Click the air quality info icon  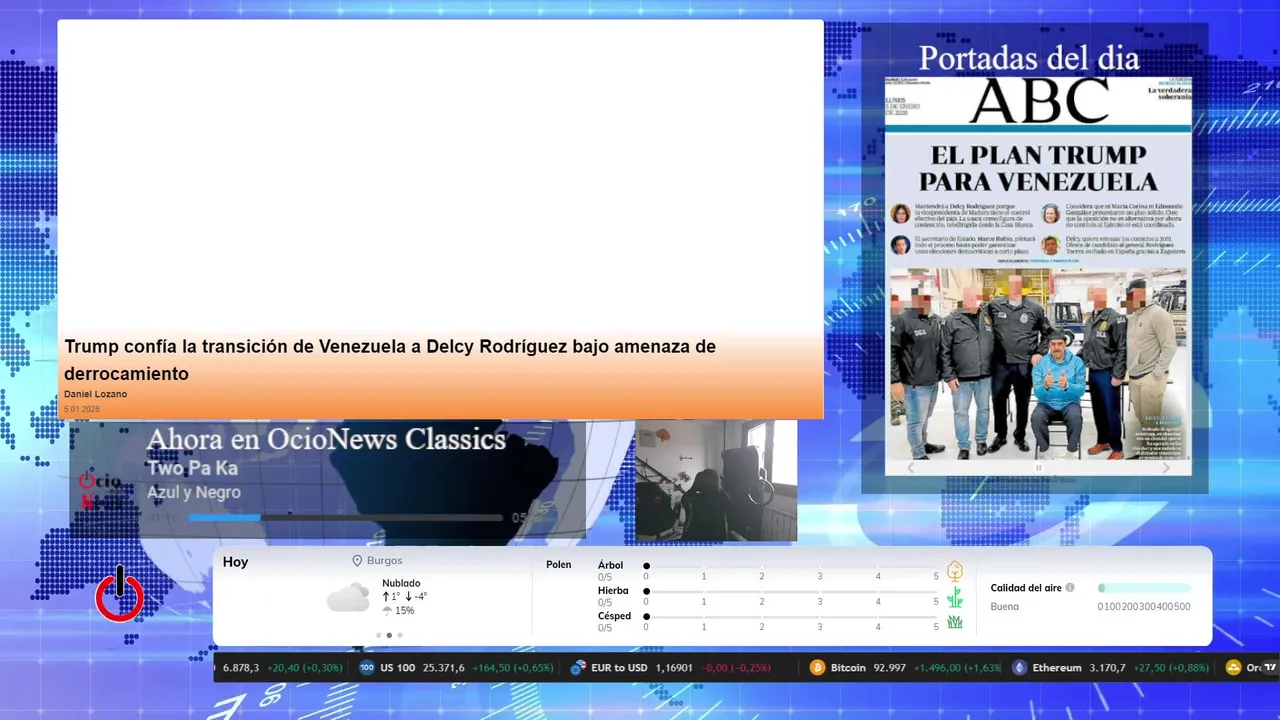click(x=1070, y=588)
